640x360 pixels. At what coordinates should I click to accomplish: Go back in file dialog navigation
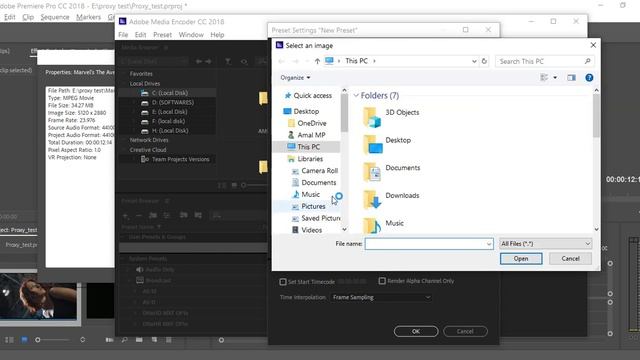point(281,61)
